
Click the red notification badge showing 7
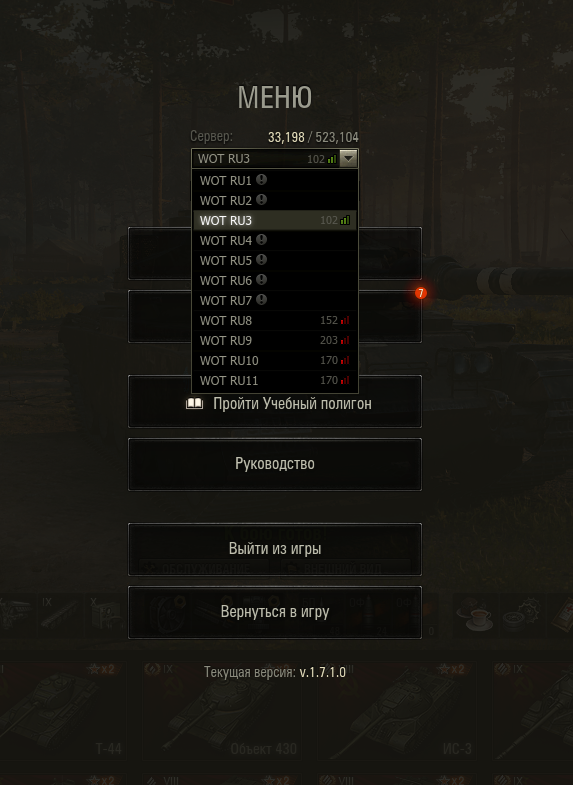point(420,293)
